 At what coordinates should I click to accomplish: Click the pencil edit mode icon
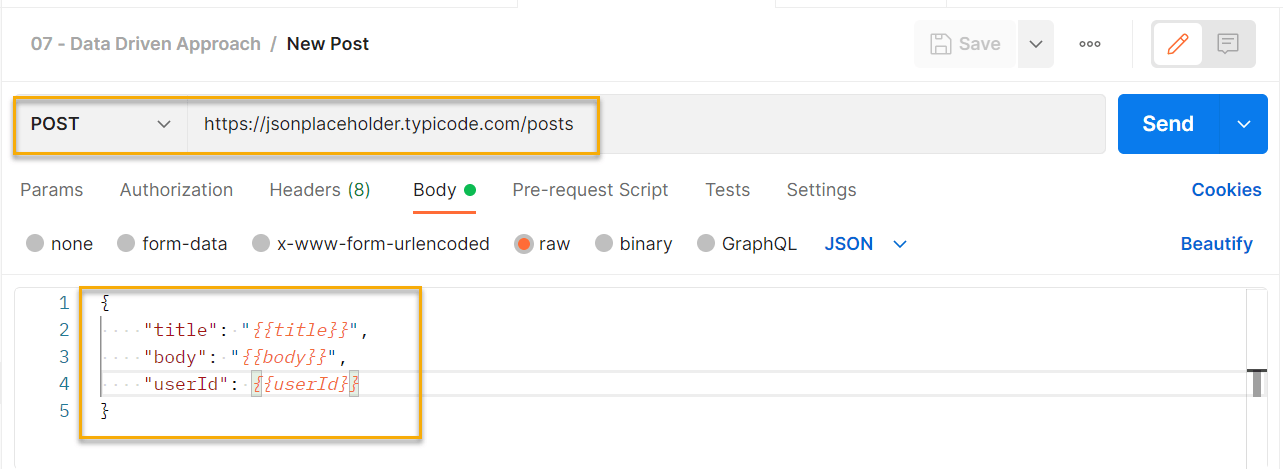click(x=1178, y=44)
